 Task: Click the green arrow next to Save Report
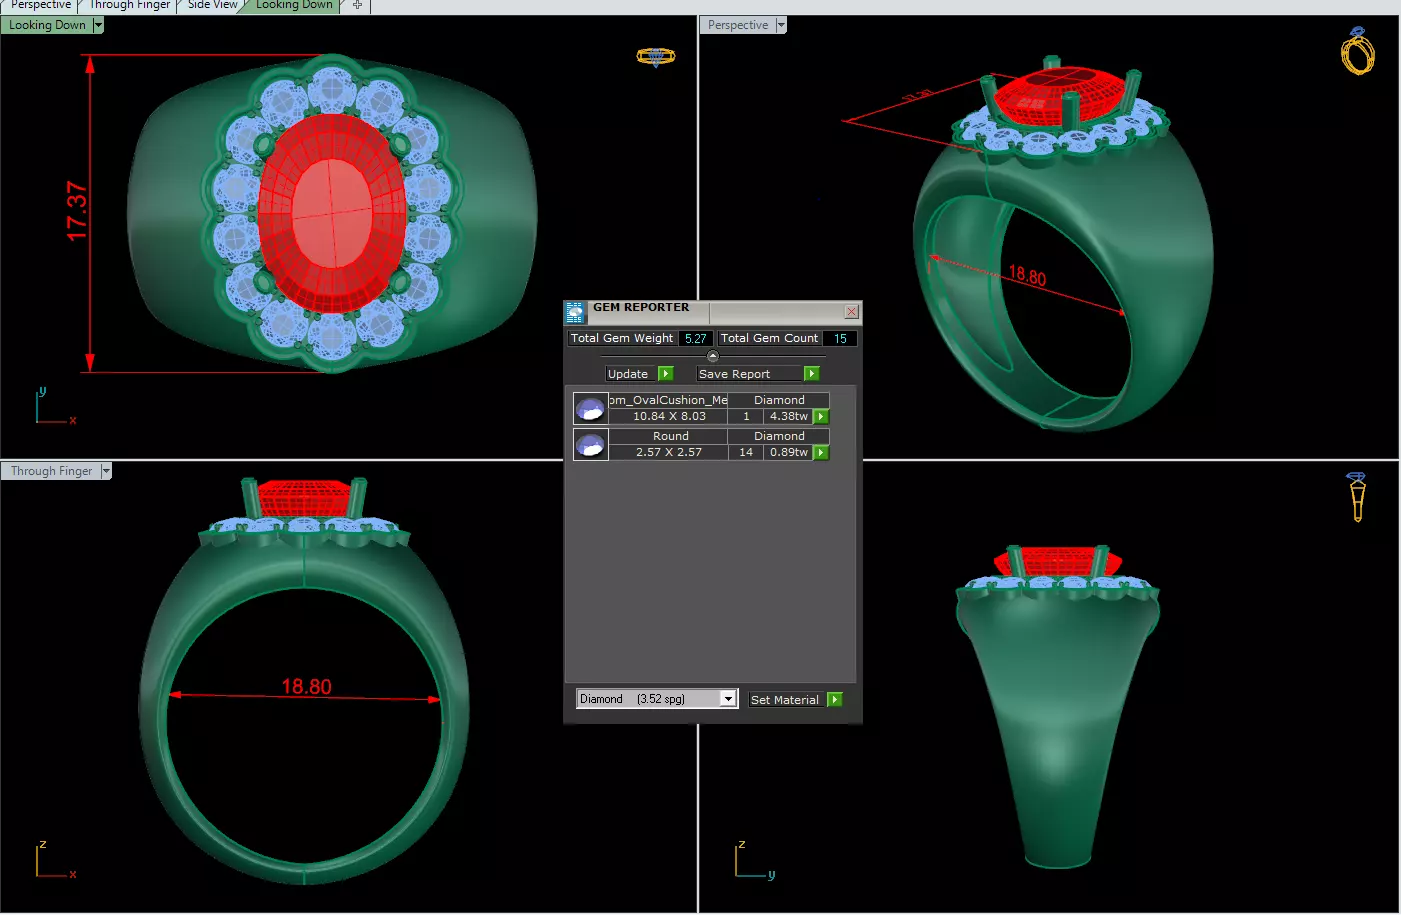[x=812, y=374]
